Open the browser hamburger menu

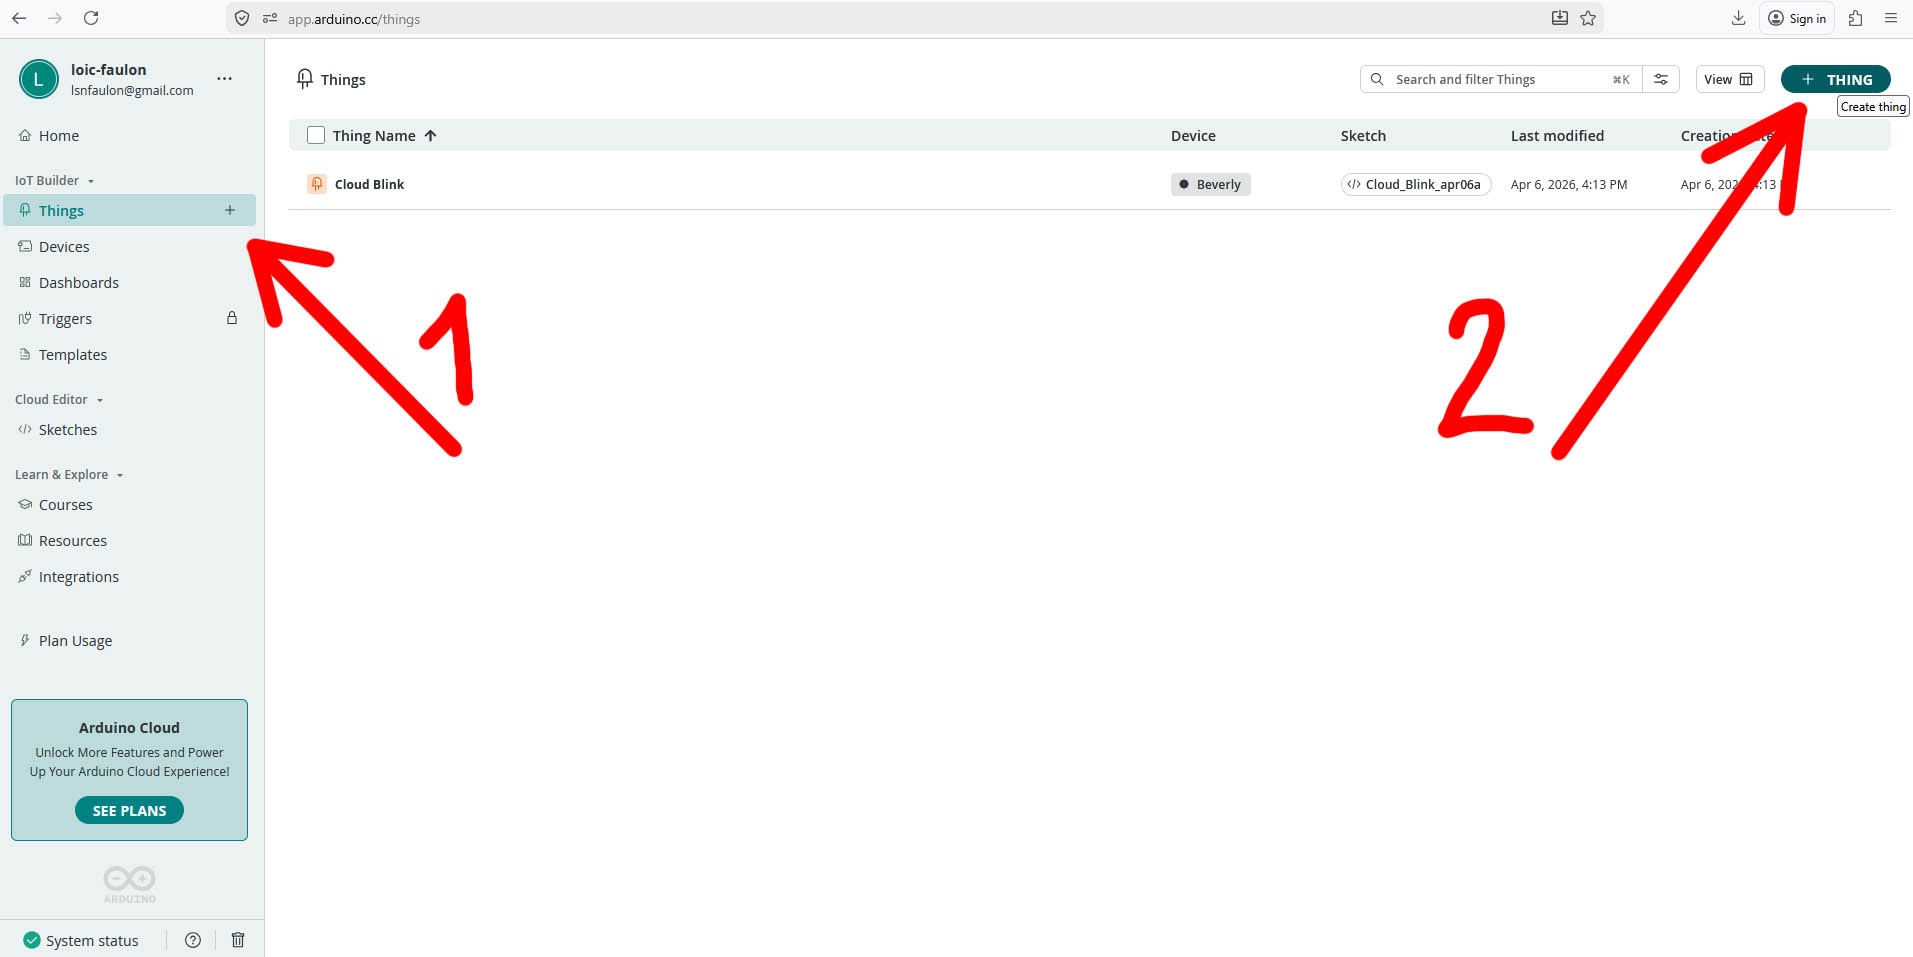(1891, 18)
